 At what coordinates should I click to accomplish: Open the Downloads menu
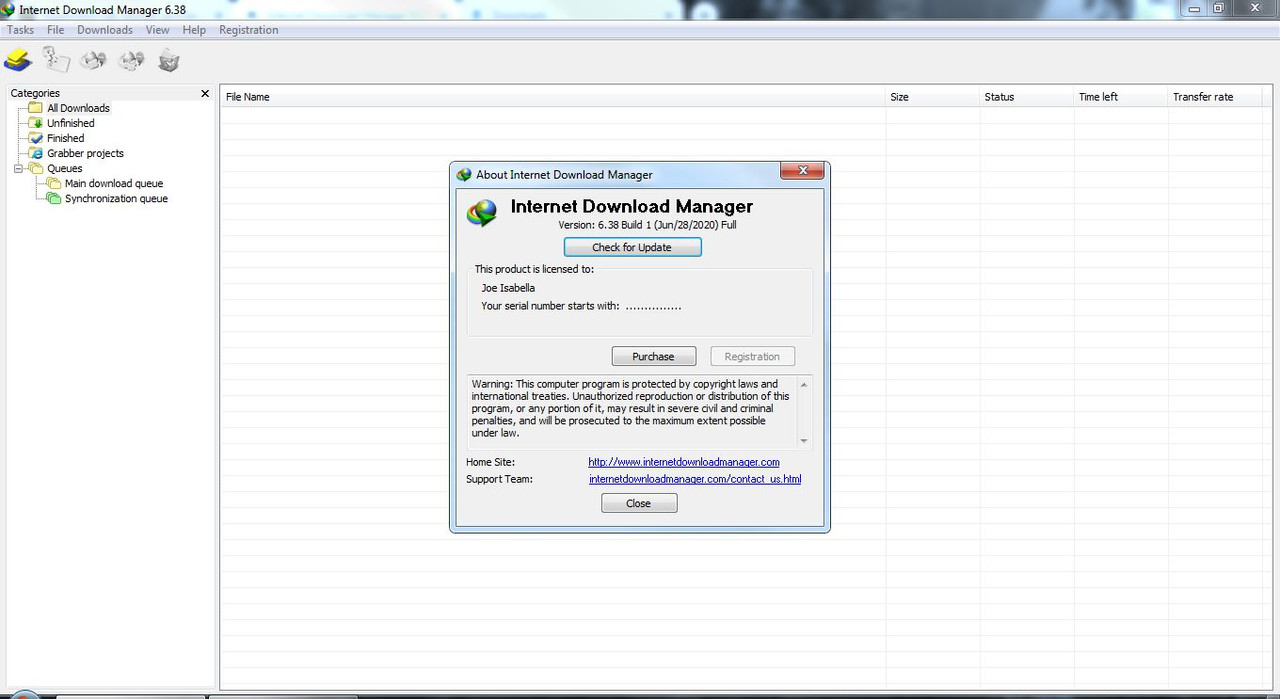click(x=105, y=30)
